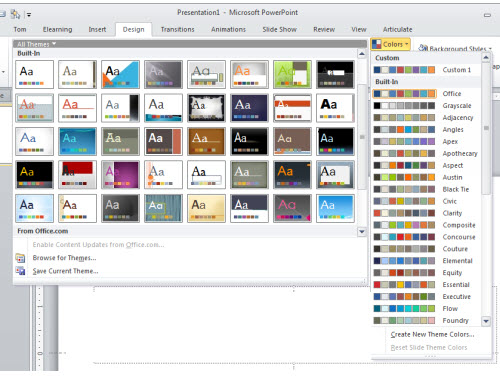Apply the bright blue gradient theme, last row end

point(335,208)
